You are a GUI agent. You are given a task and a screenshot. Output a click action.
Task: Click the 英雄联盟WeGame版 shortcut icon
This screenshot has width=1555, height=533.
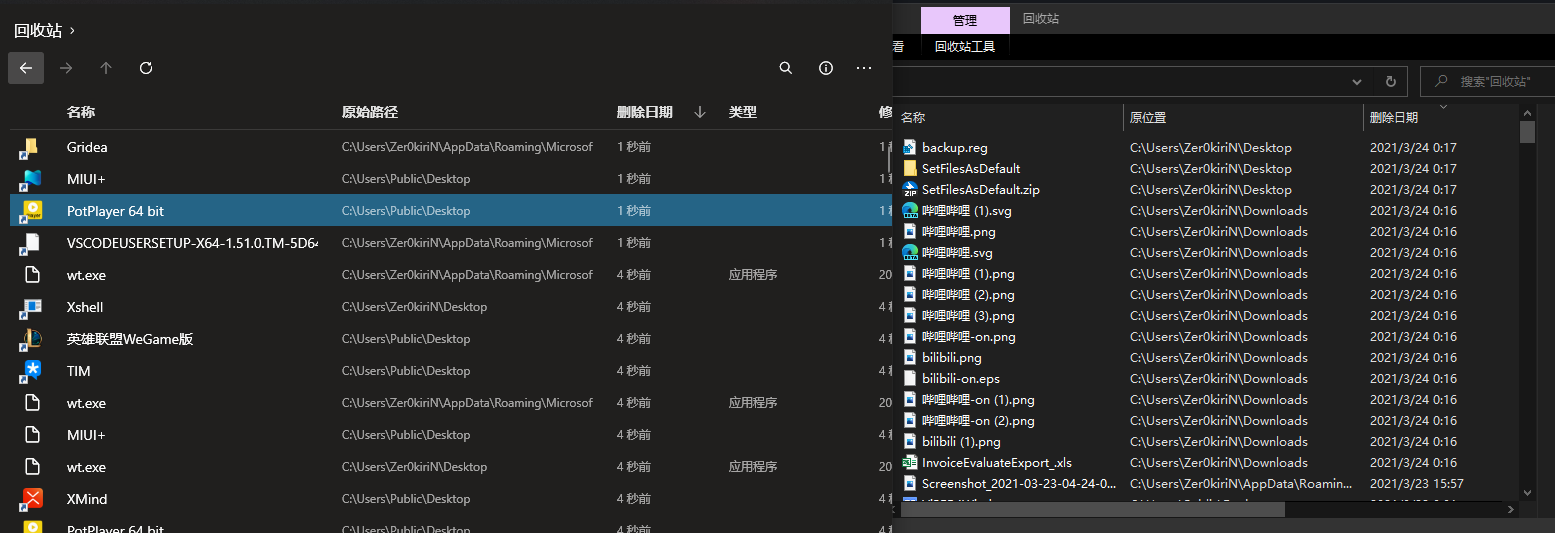click(x=31, y=339)
